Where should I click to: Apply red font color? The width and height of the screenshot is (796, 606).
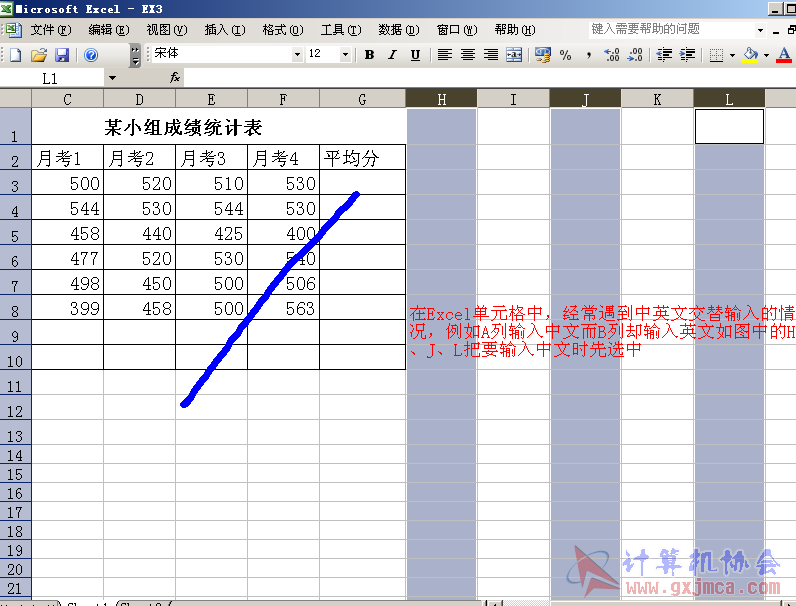tap(784, 55)
